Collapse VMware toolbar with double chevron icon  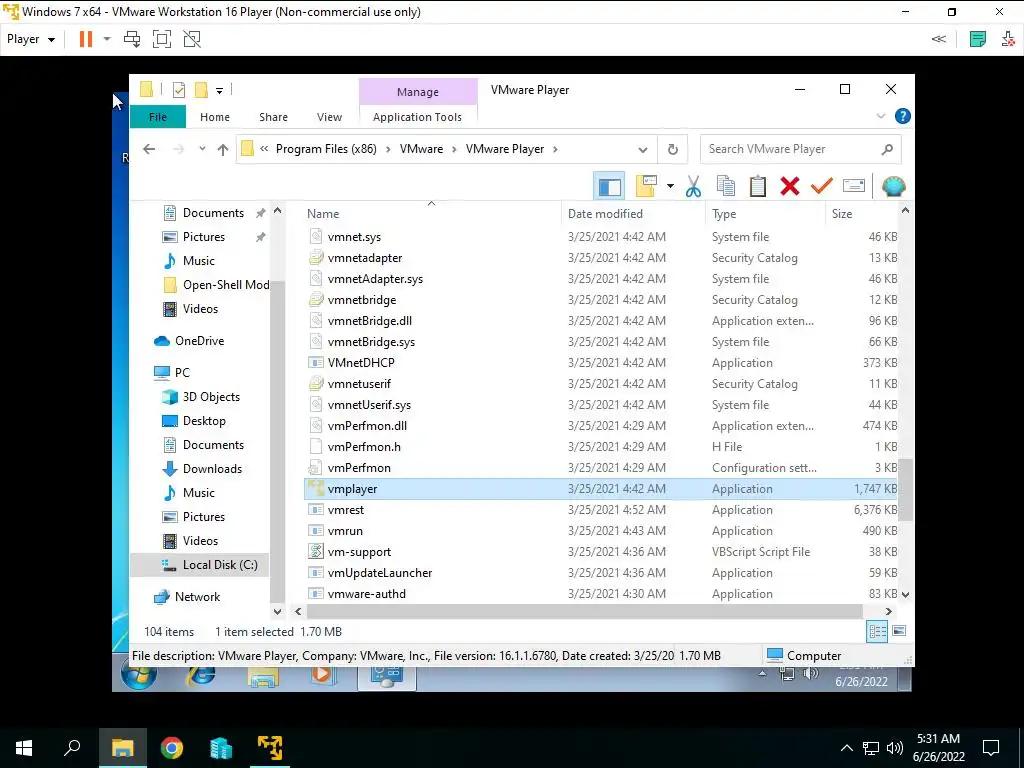click(938, 39)
